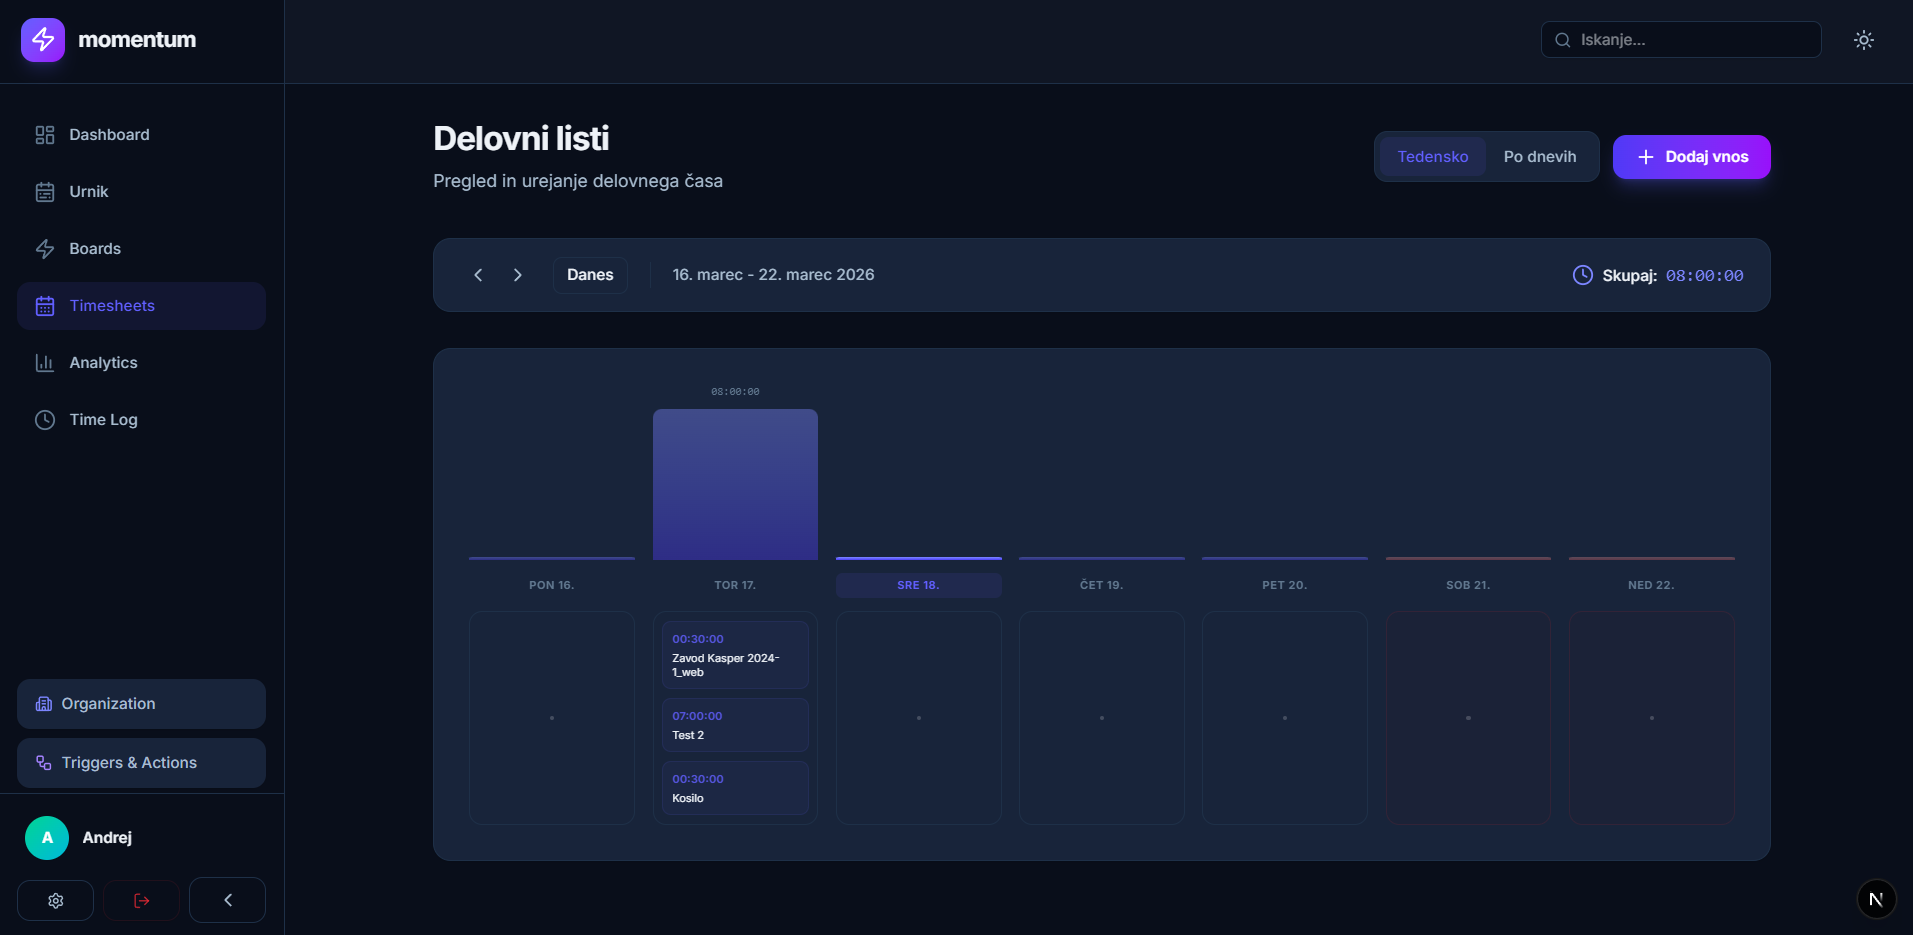Switch to the Tedensko weekly view
Image resolution: width=1913 pixels, height=935 pixels.
tap(1432, 157)
